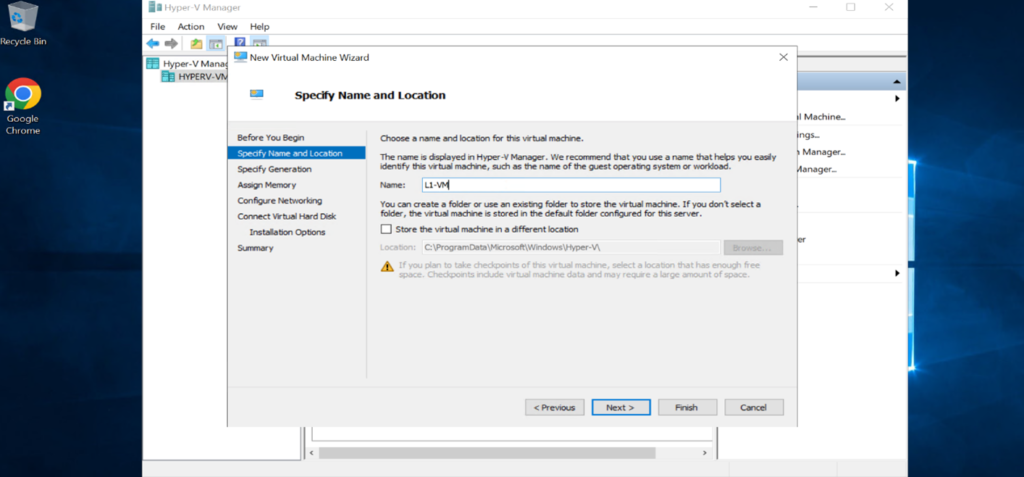Jump to the Summary wizard step

click(255, 248)
